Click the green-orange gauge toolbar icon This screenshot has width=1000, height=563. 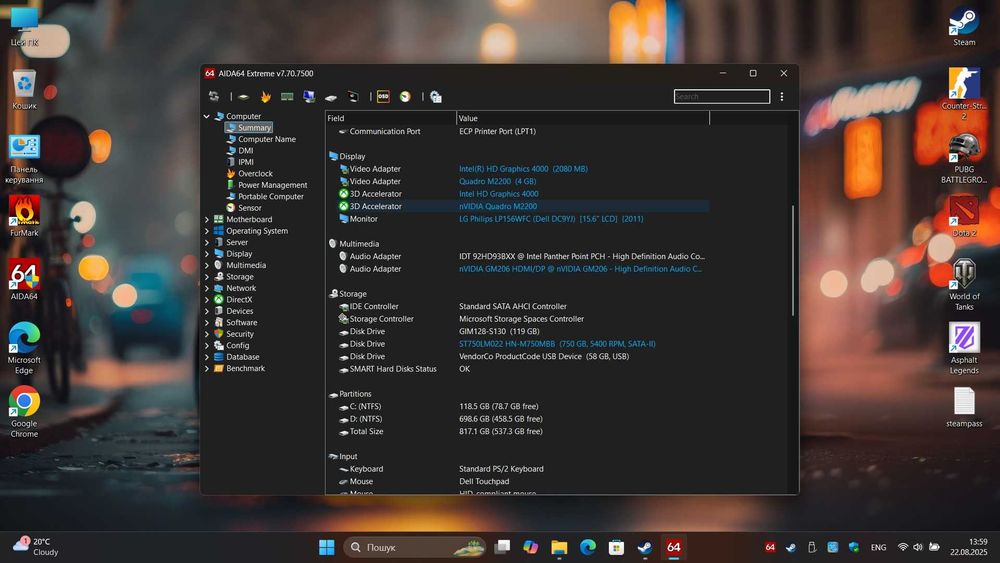click(405, 96)
